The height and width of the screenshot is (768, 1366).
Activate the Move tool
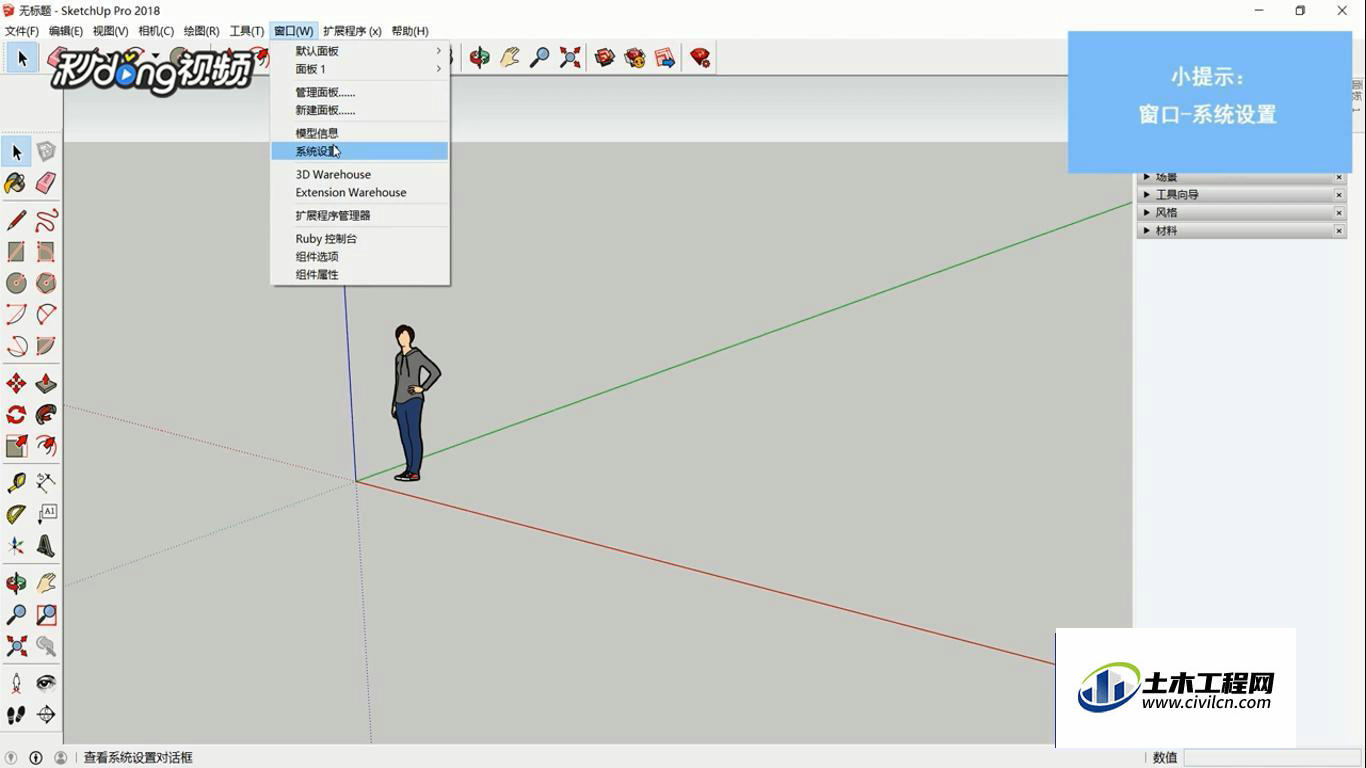(16, 384)
